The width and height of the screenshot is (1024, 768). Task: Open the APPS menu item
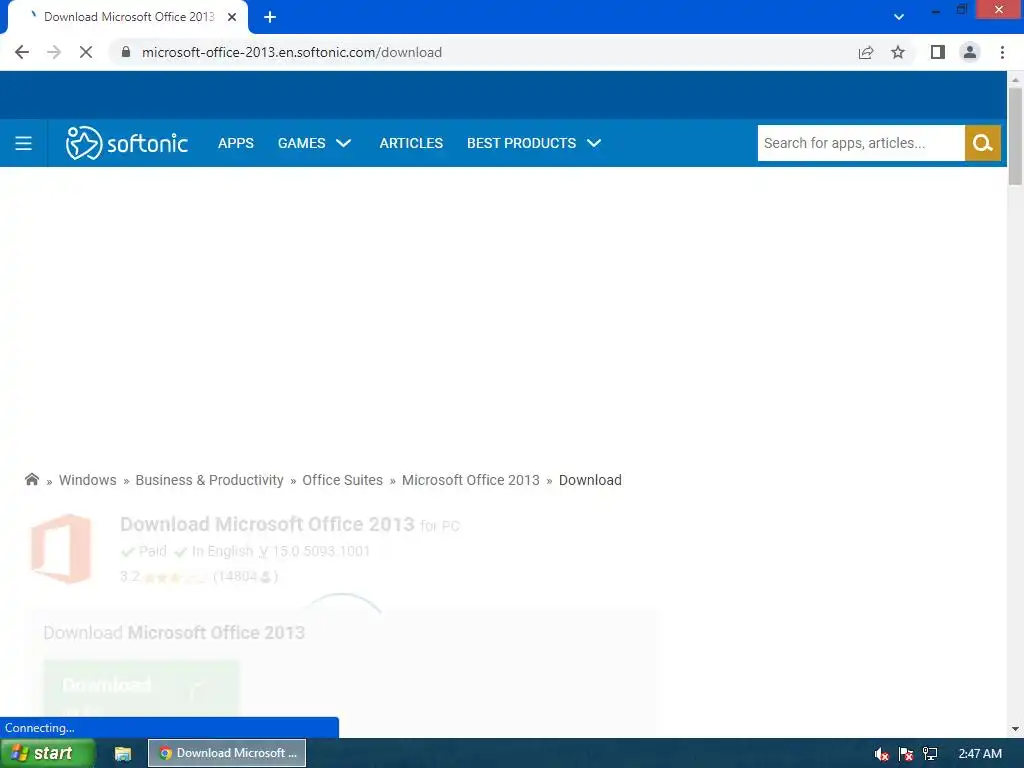pos(236,143)
